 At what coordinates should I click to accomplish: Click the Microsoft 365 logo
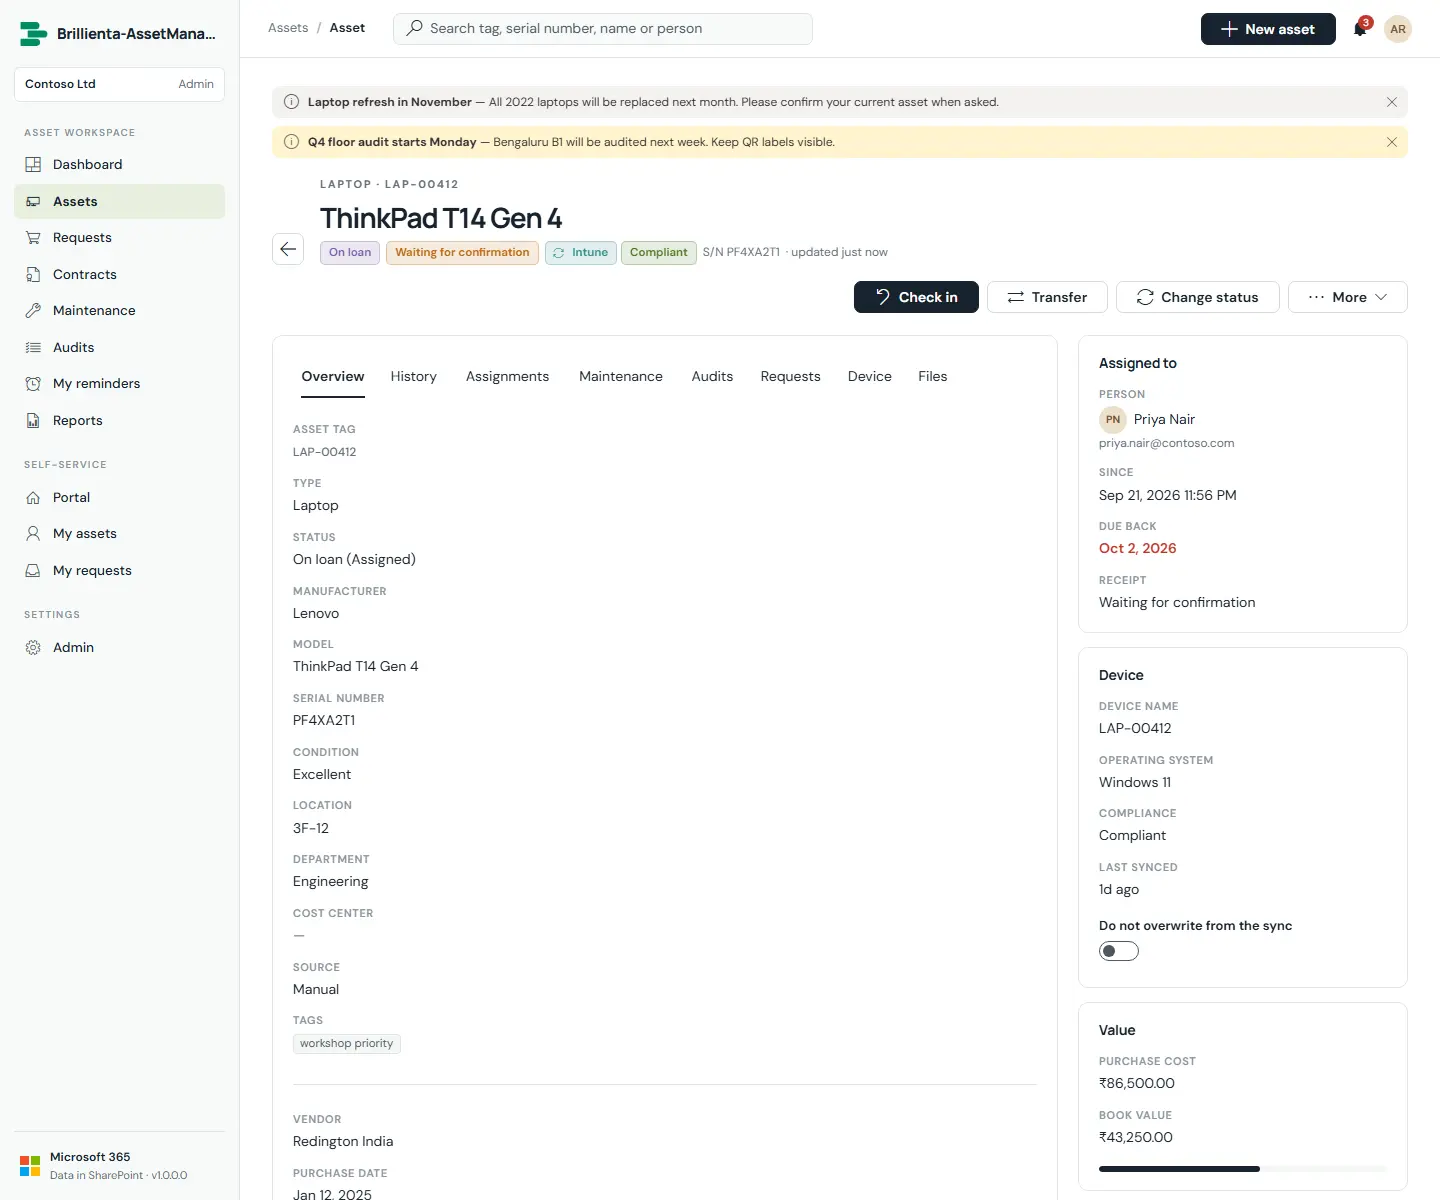point(30,1166)
